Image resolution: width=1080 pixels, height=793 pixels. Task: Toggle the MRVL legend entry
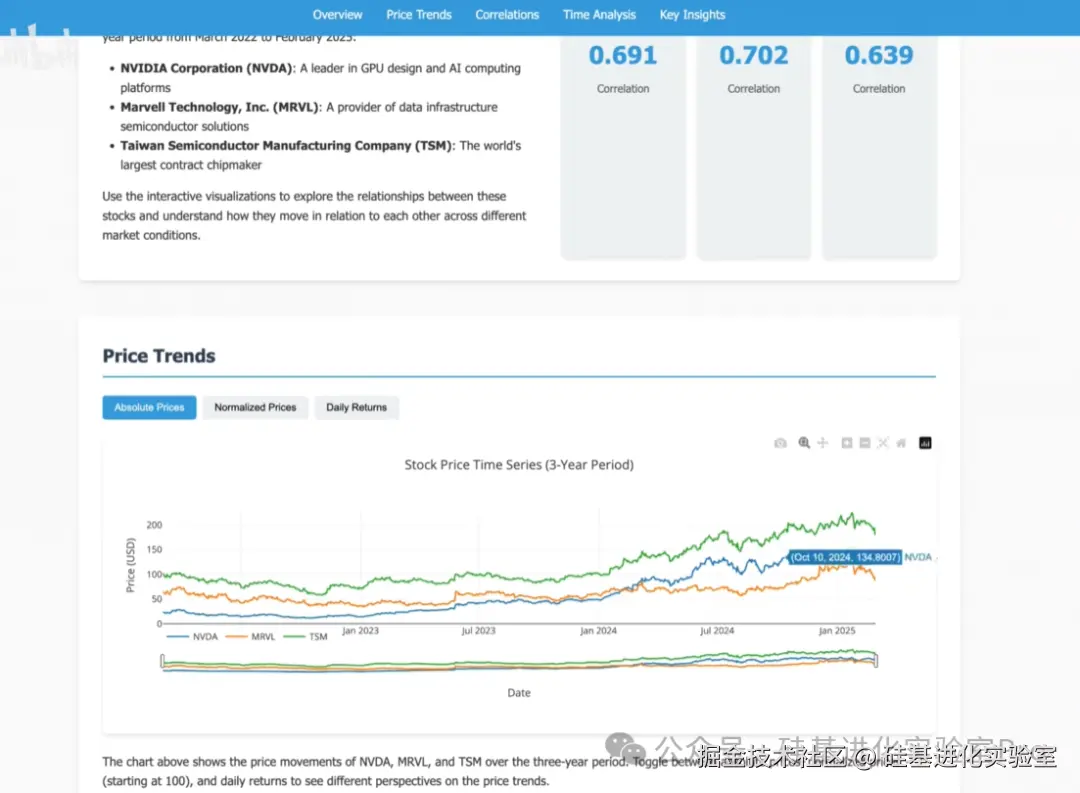click(x=250, y=637)
